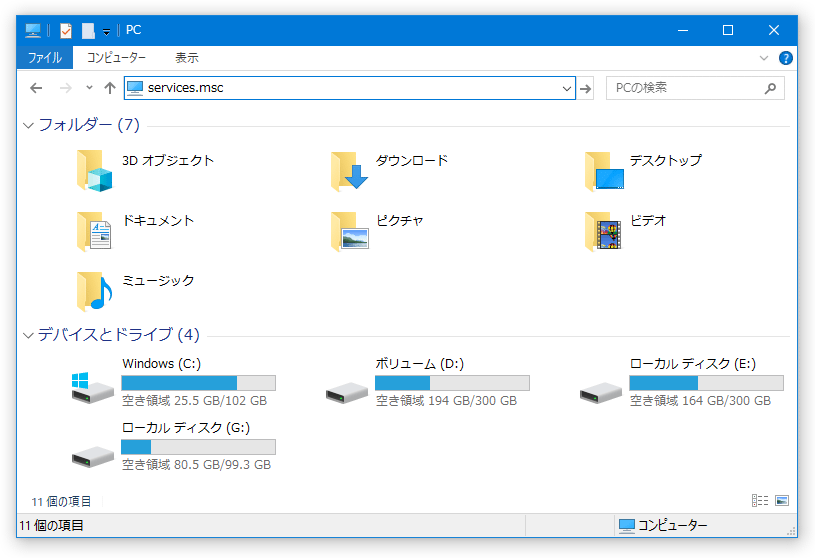Open the ファイル tab

pos(45,58)
